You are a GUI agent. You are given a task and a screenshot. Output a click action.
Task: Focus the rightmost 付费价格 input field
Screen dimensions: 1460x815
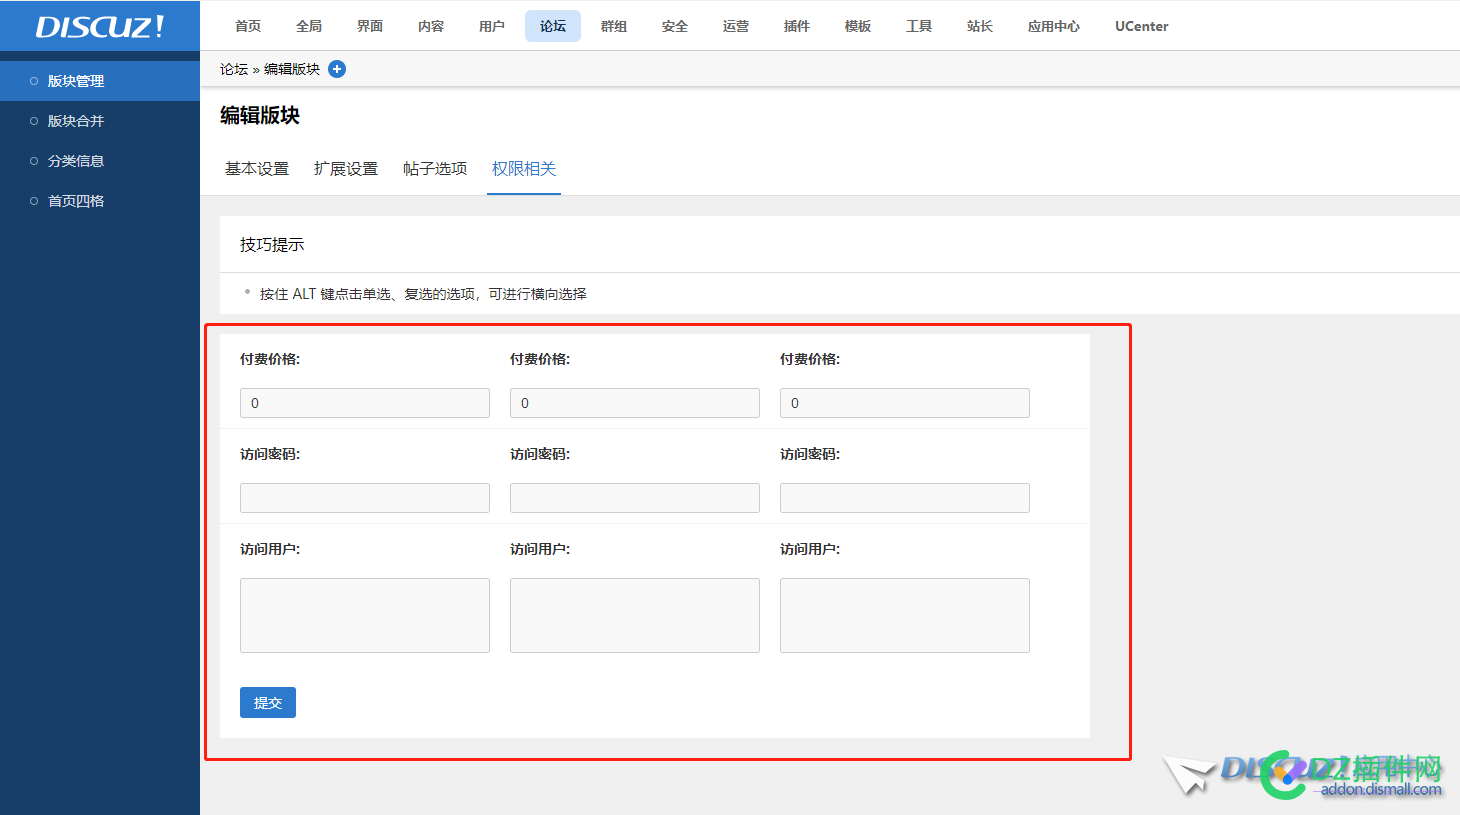click(x=905, y=403)
